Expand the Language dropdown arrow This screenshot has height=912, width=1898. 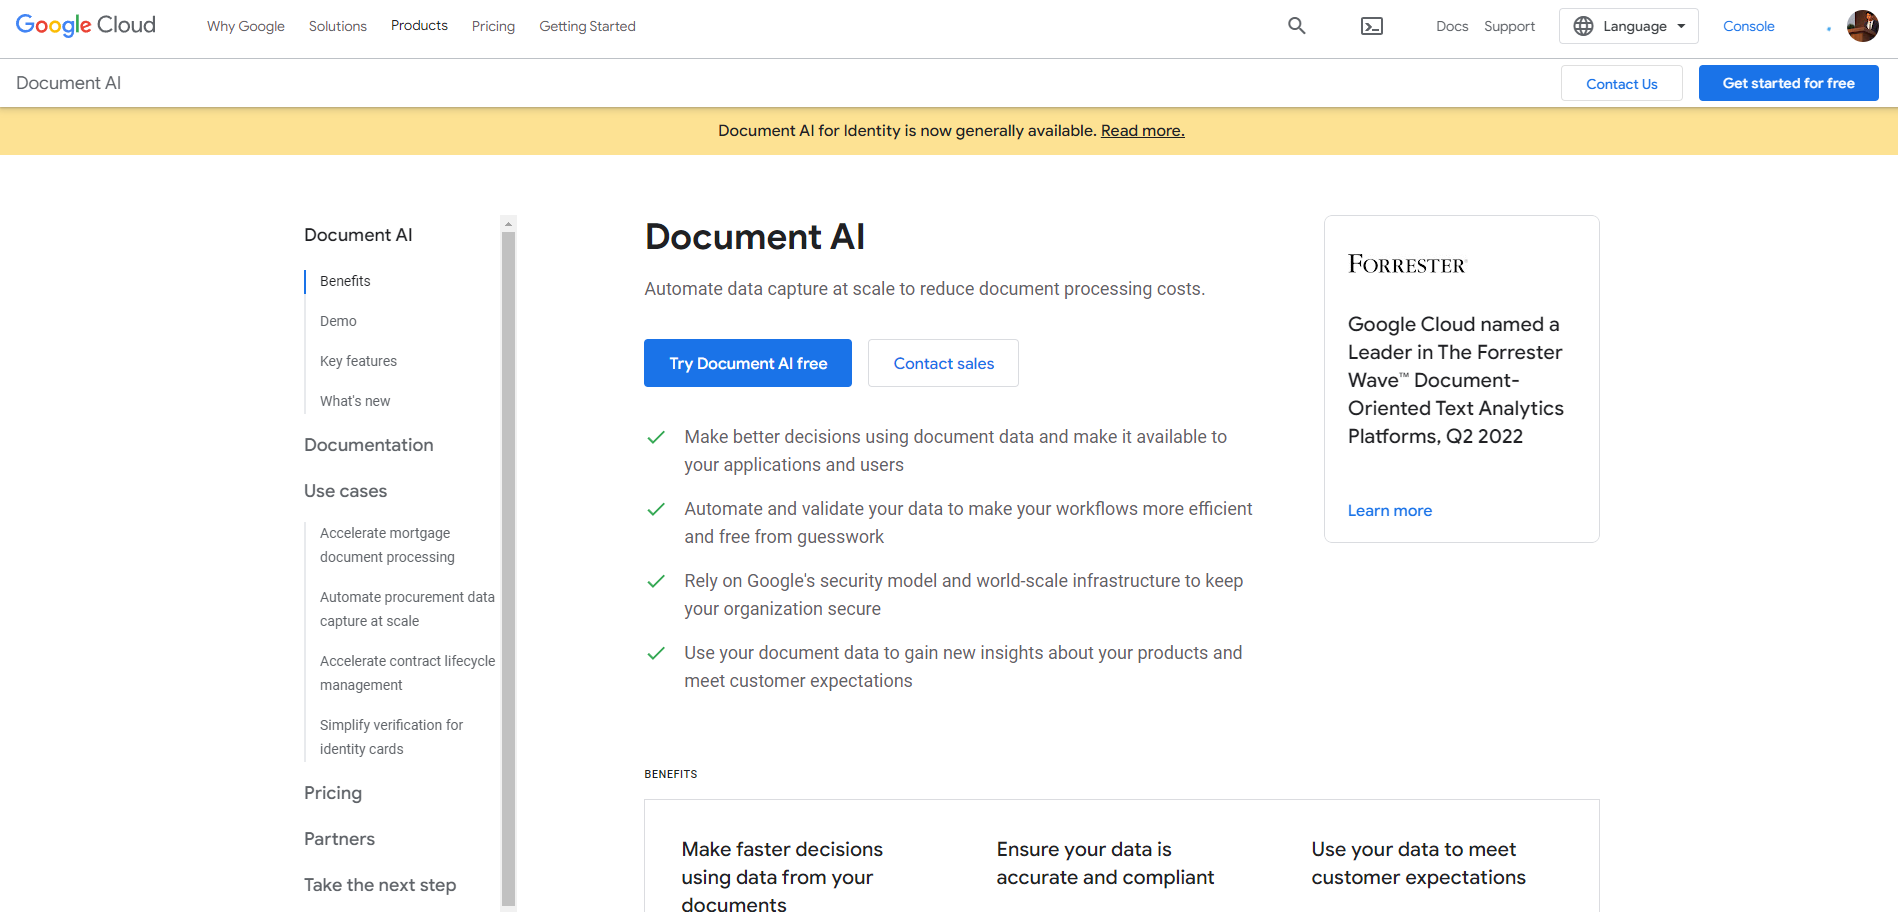[1681, 26]
